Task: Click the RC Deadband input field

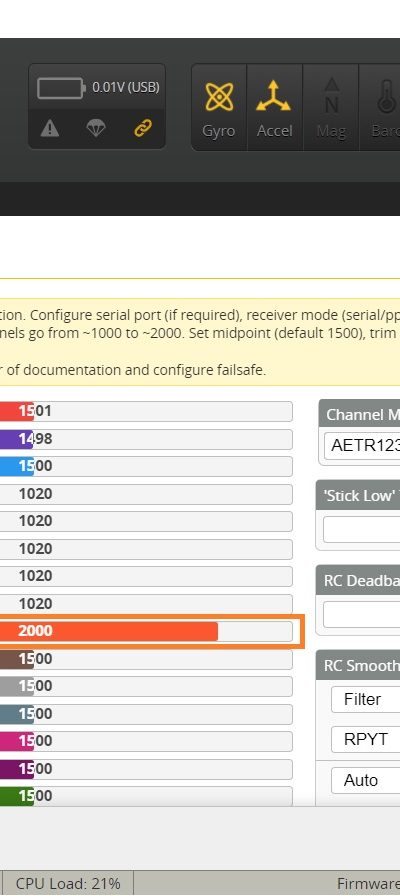Action: pos(361,615)
